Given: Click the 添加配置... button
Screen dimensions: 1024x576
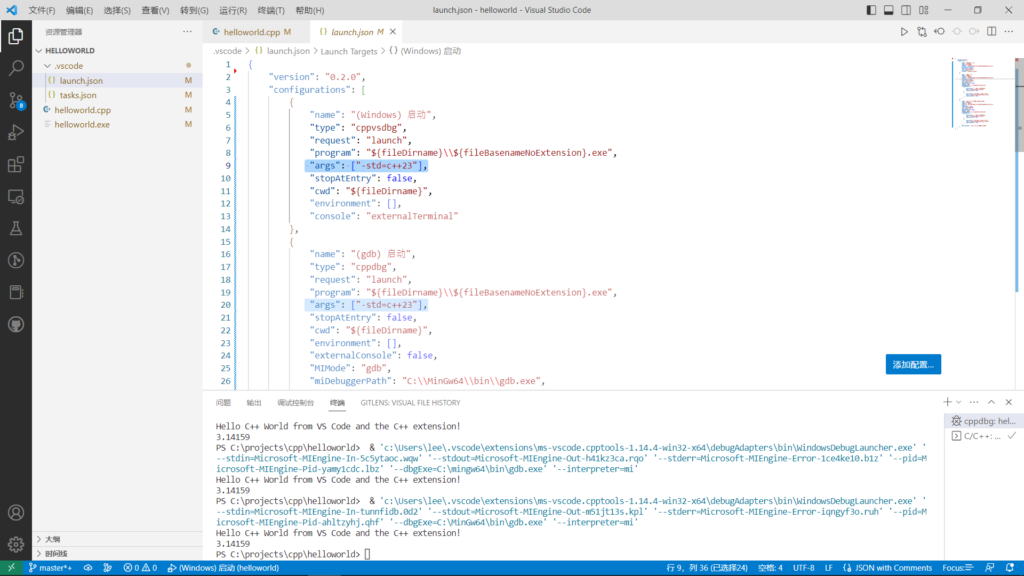Looking at the screenshot, I should (912, 365).
